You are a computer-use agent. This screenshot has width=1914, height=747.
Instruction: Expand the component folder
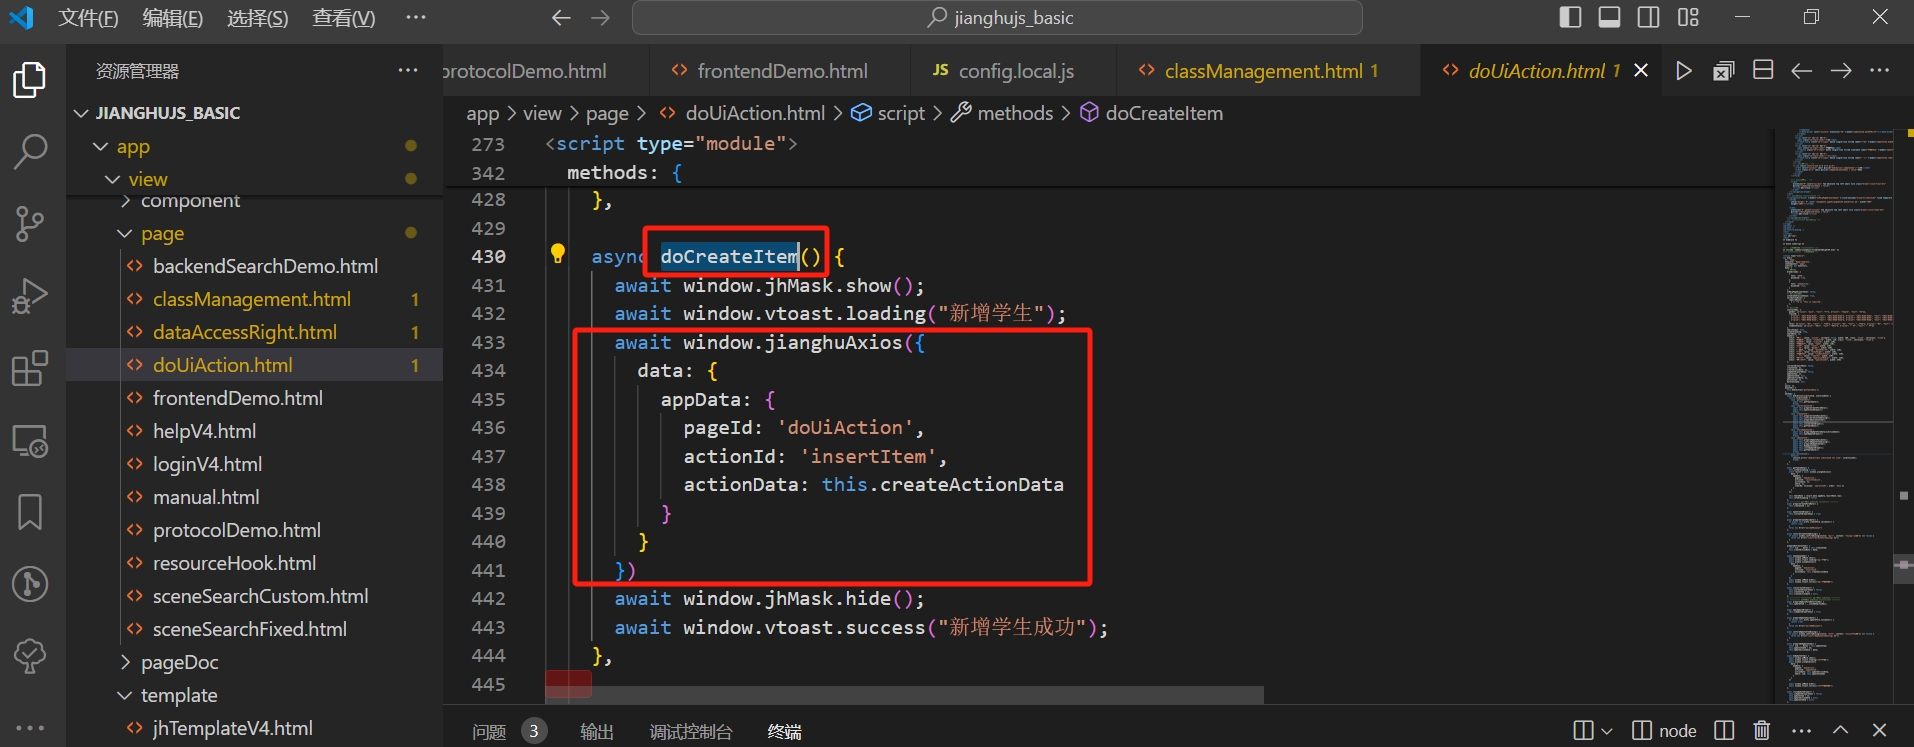point(125,201)
